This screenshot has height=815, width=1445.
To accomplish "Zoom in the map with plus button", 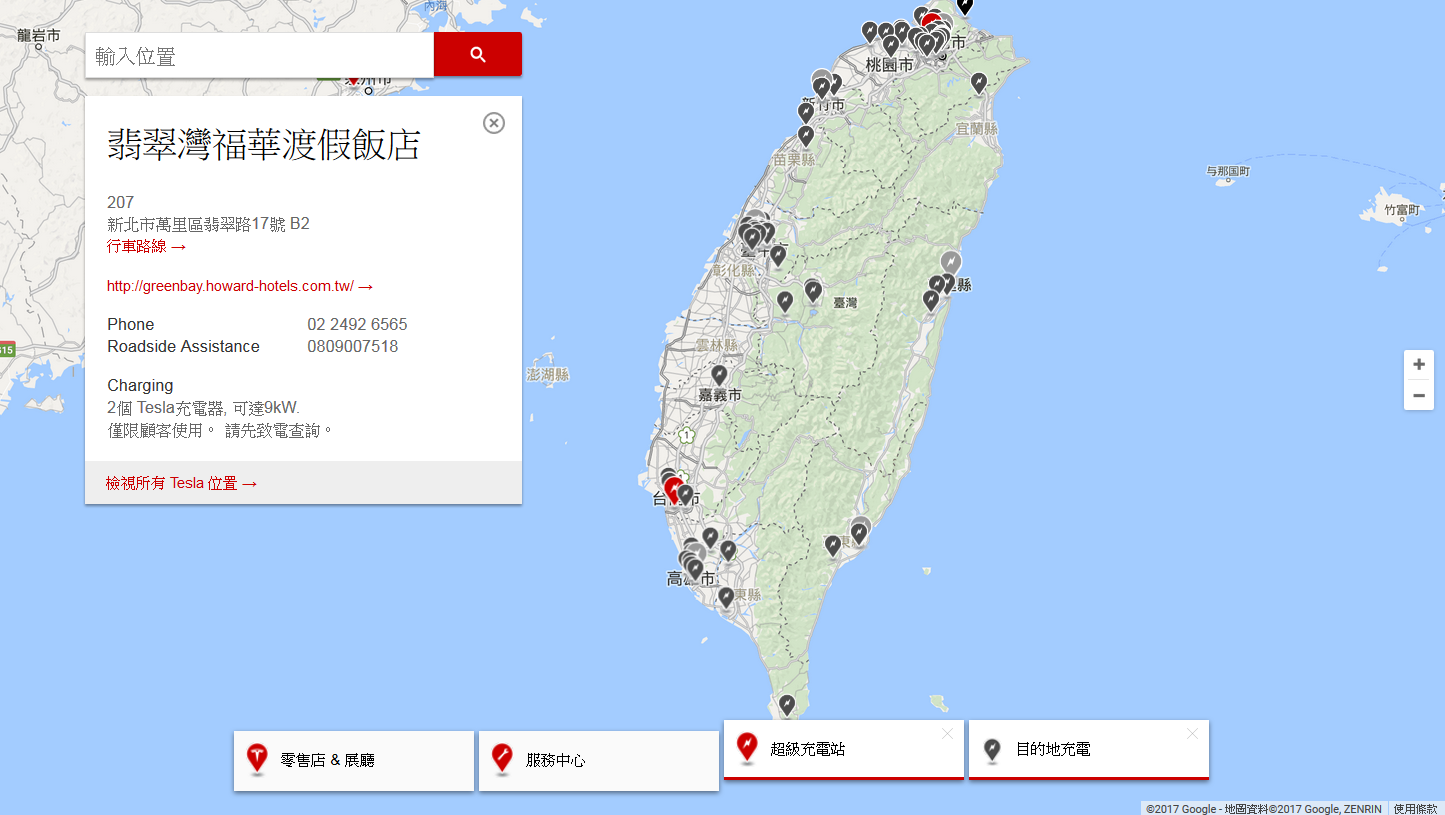I will point(1418,364).
